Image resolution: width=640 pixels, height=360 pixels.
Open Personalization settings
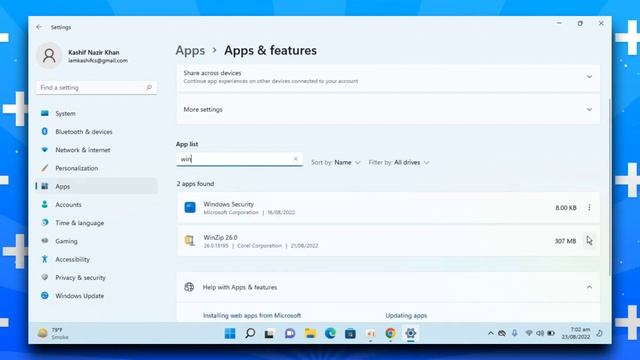coord(96,168)
